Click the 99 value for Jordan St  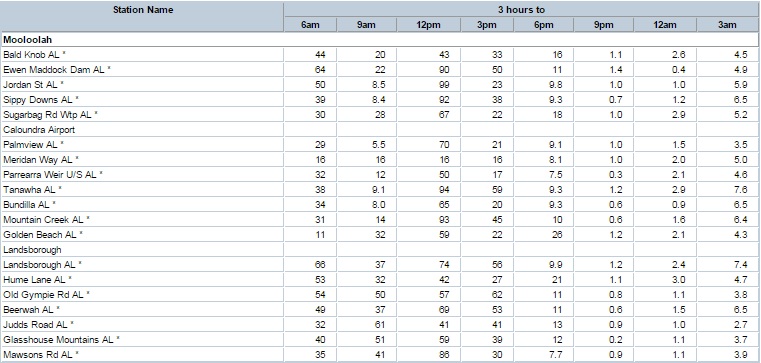444,85
